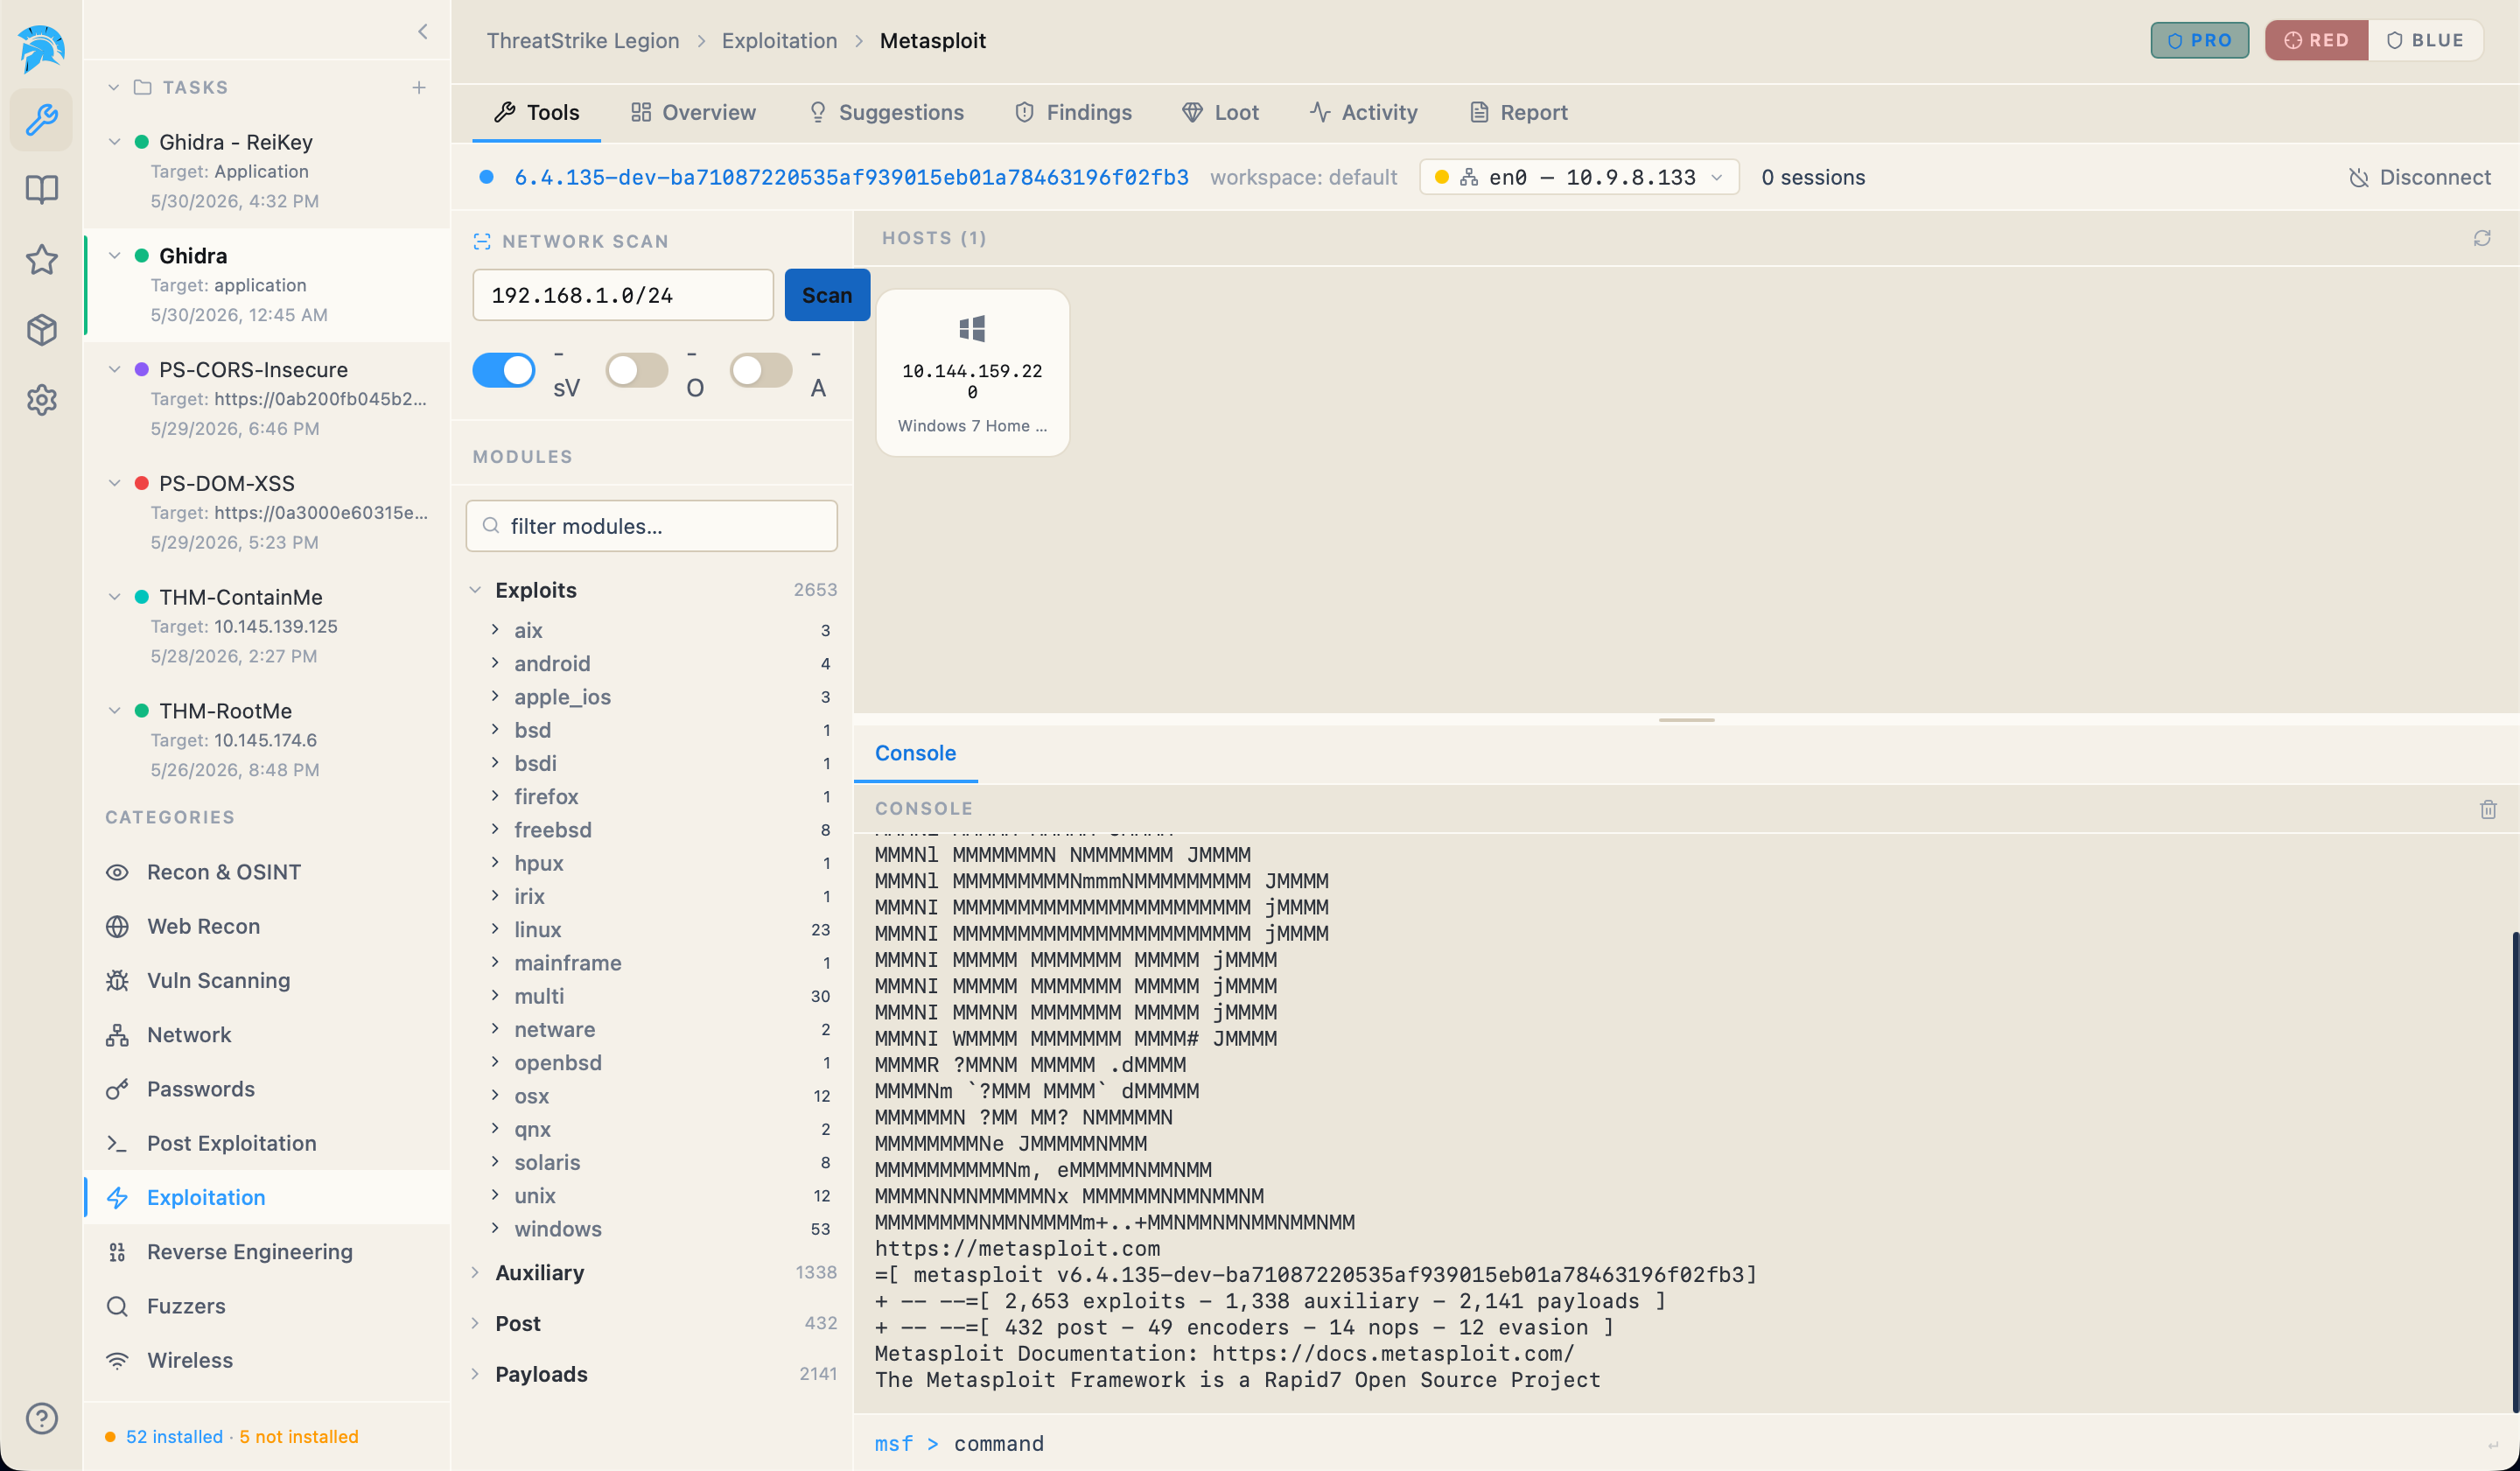
Task: Open Web Recon category
Action: pyautogui.click(x=267, y=926)
